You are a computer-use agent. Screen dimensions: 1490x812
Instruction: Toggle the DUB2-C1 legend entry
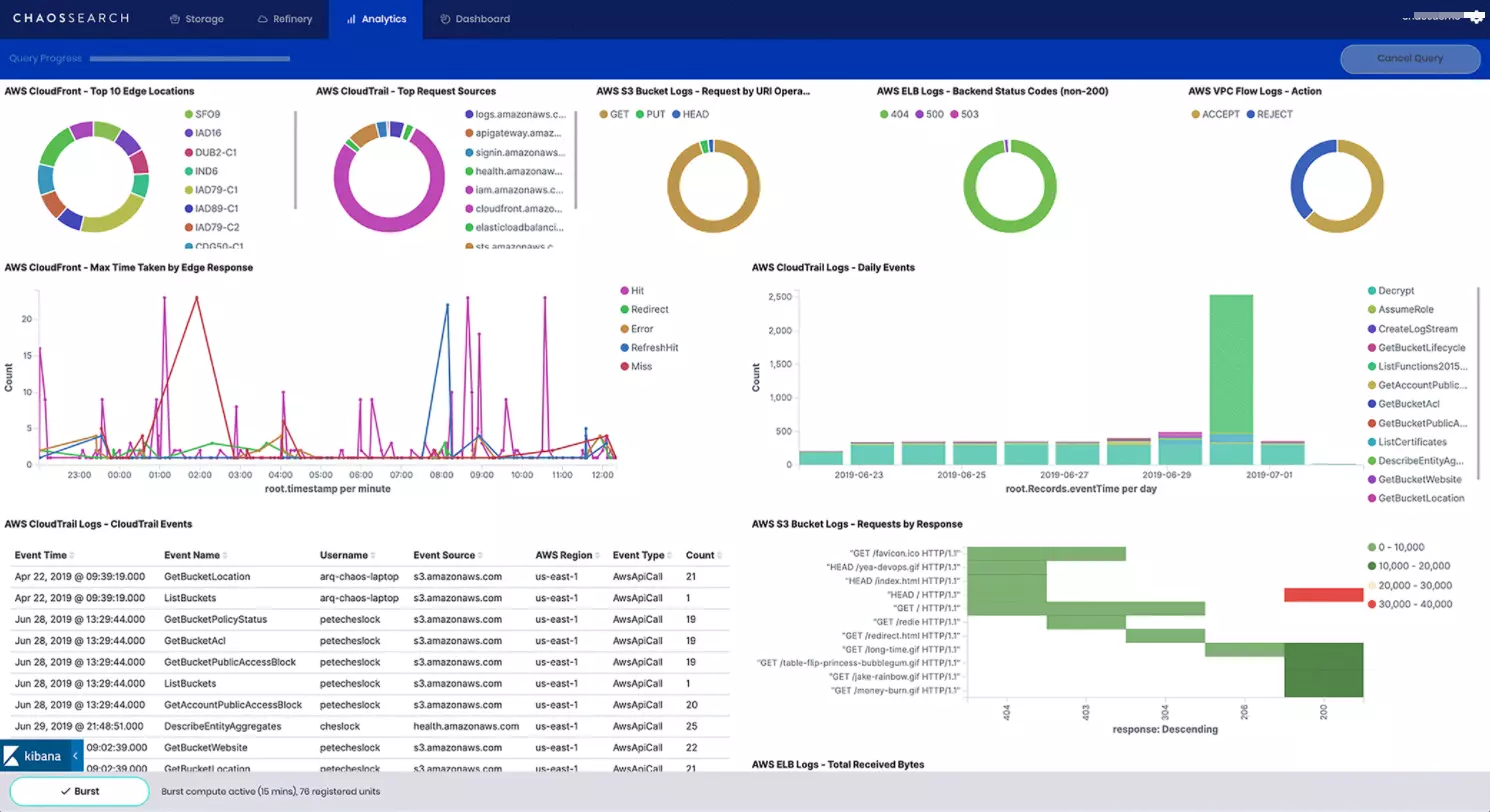click(x=209, y=152)
